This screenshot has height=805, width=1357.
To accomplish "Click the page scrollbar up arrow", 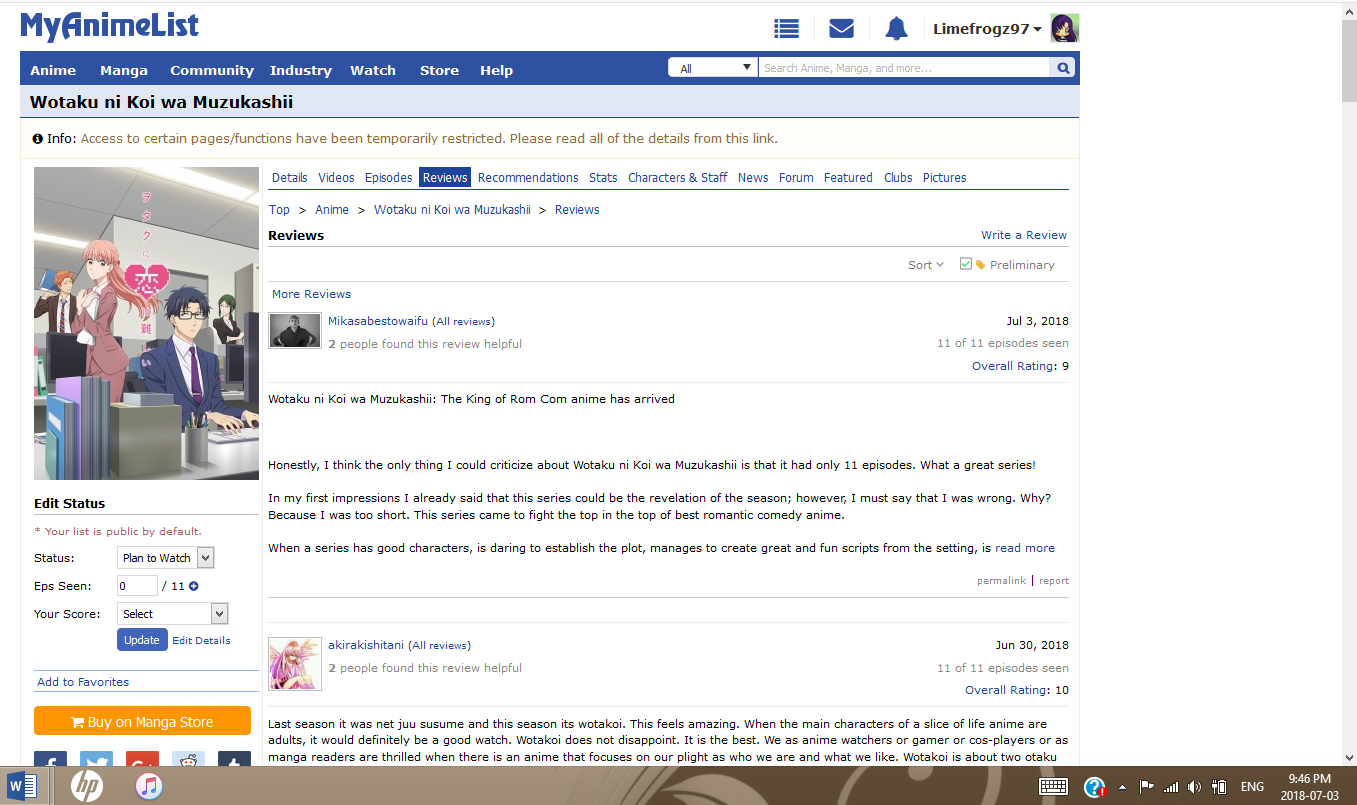I will pyautogui.click(x=1348, y=9).
